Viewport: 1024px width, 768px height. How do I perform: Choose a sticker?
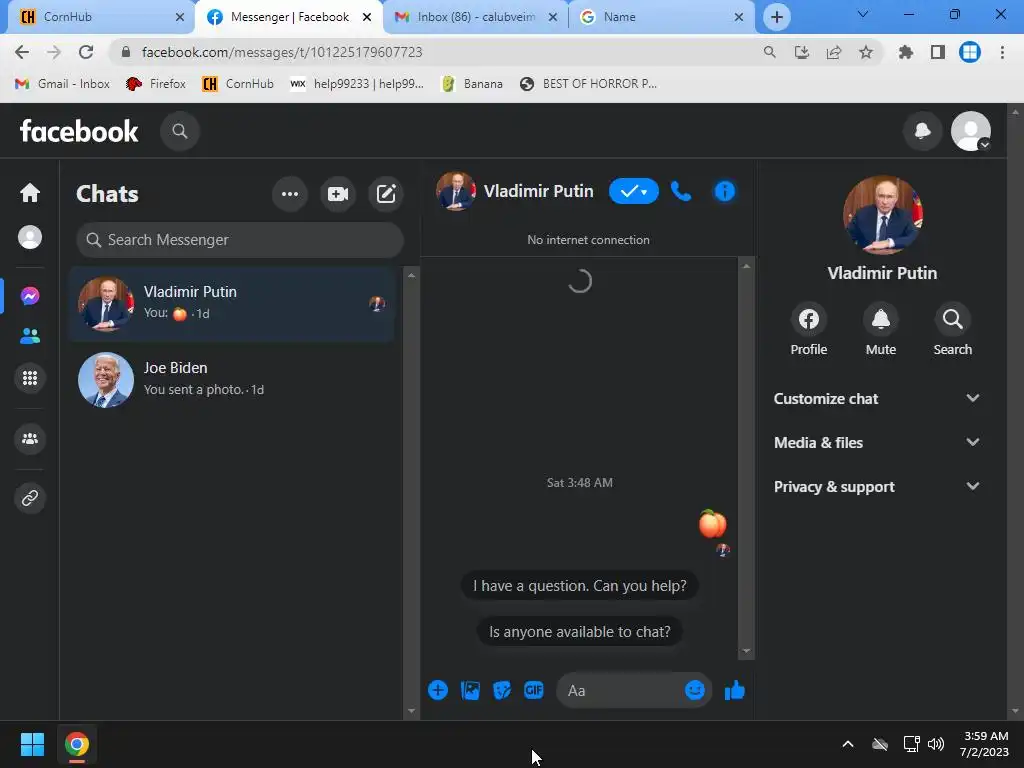[502, 690]
